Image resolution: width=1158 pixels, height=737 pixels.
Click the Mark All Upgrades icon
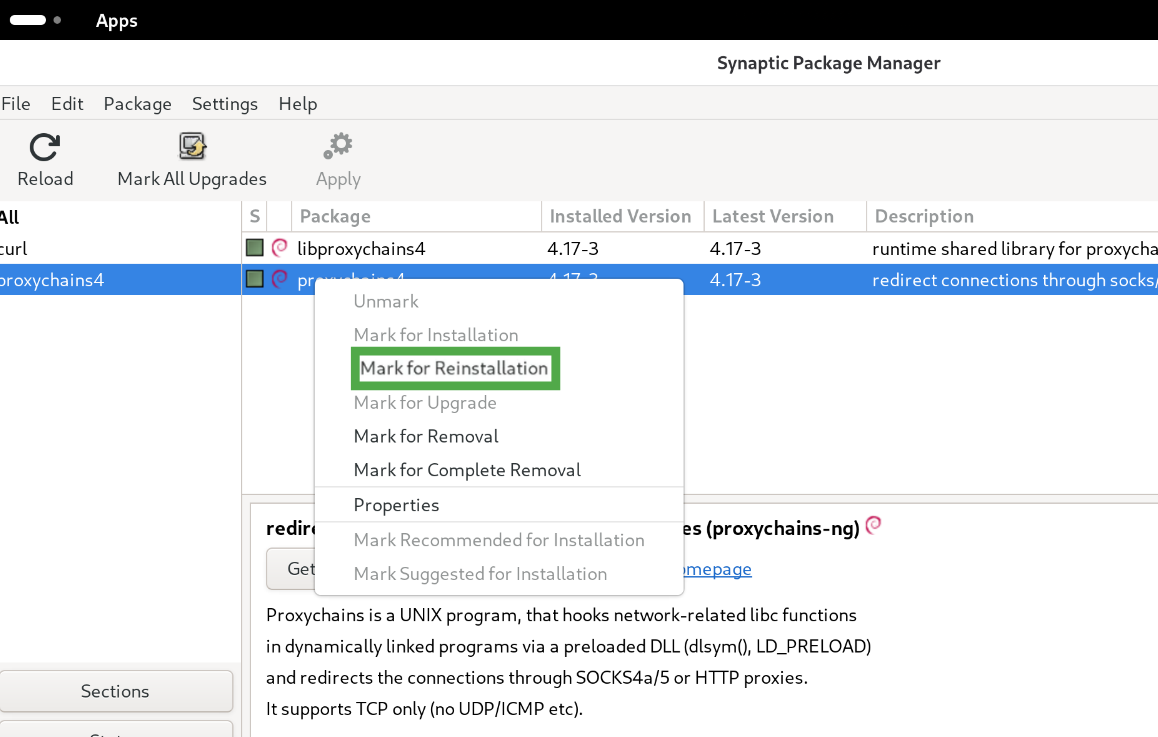[192, 146]
